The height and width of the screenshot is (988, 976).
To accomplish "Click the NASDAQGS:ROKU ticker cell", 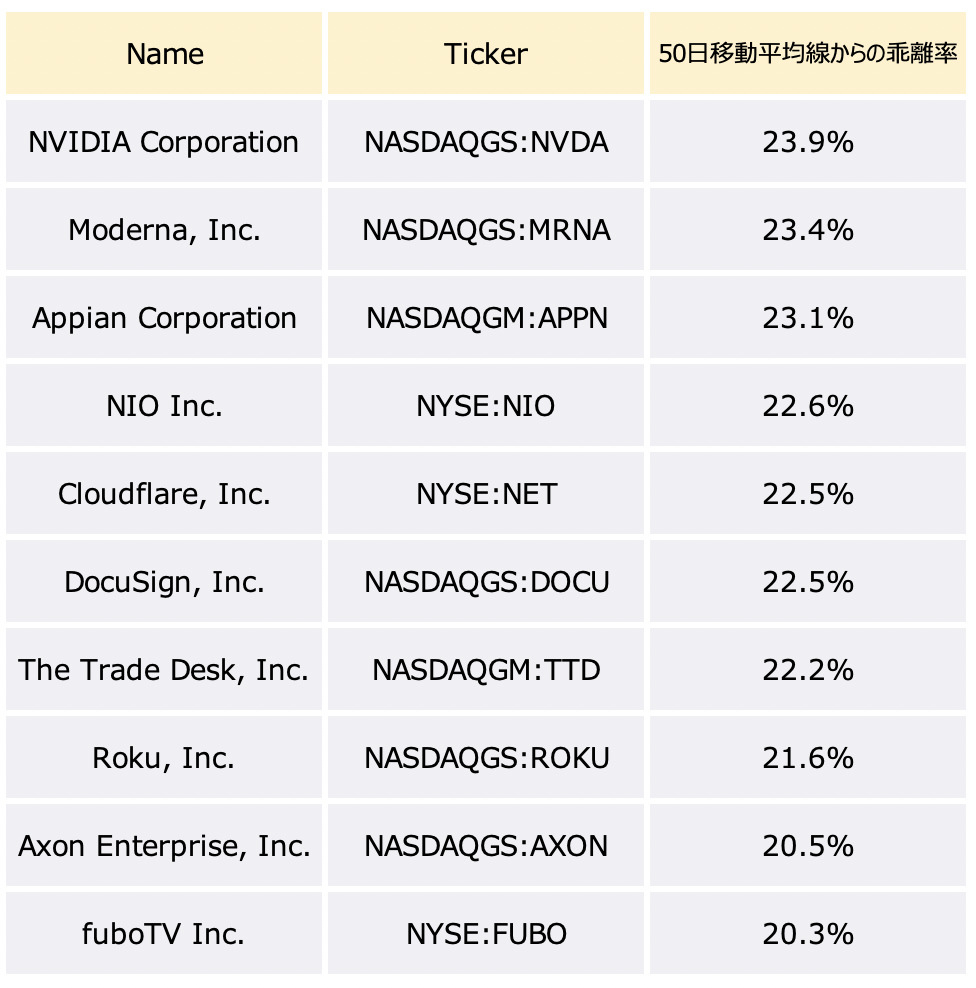I will tap(486, 757).
